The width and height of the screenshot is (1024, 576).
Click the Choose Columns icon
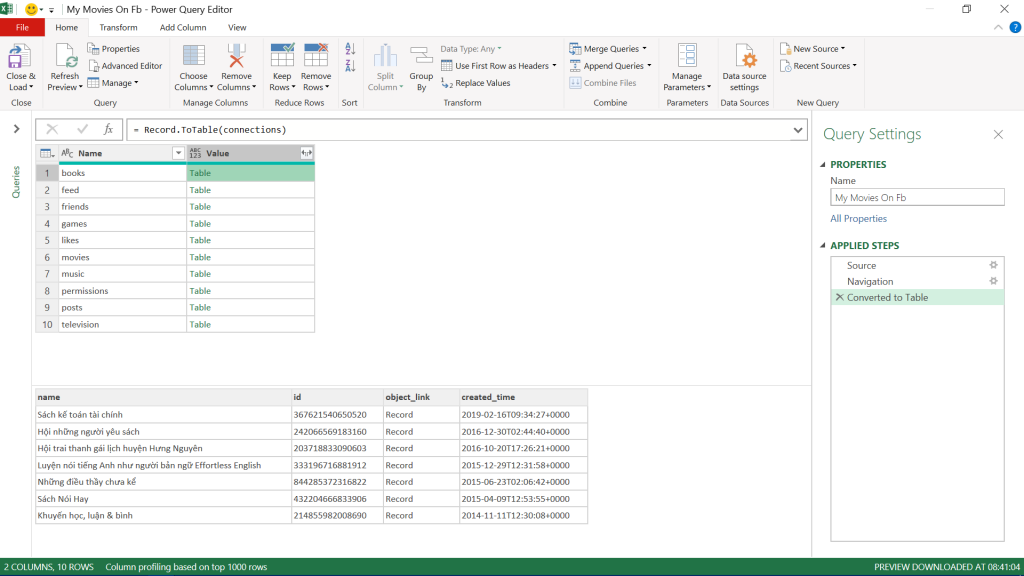pos(193,57)
